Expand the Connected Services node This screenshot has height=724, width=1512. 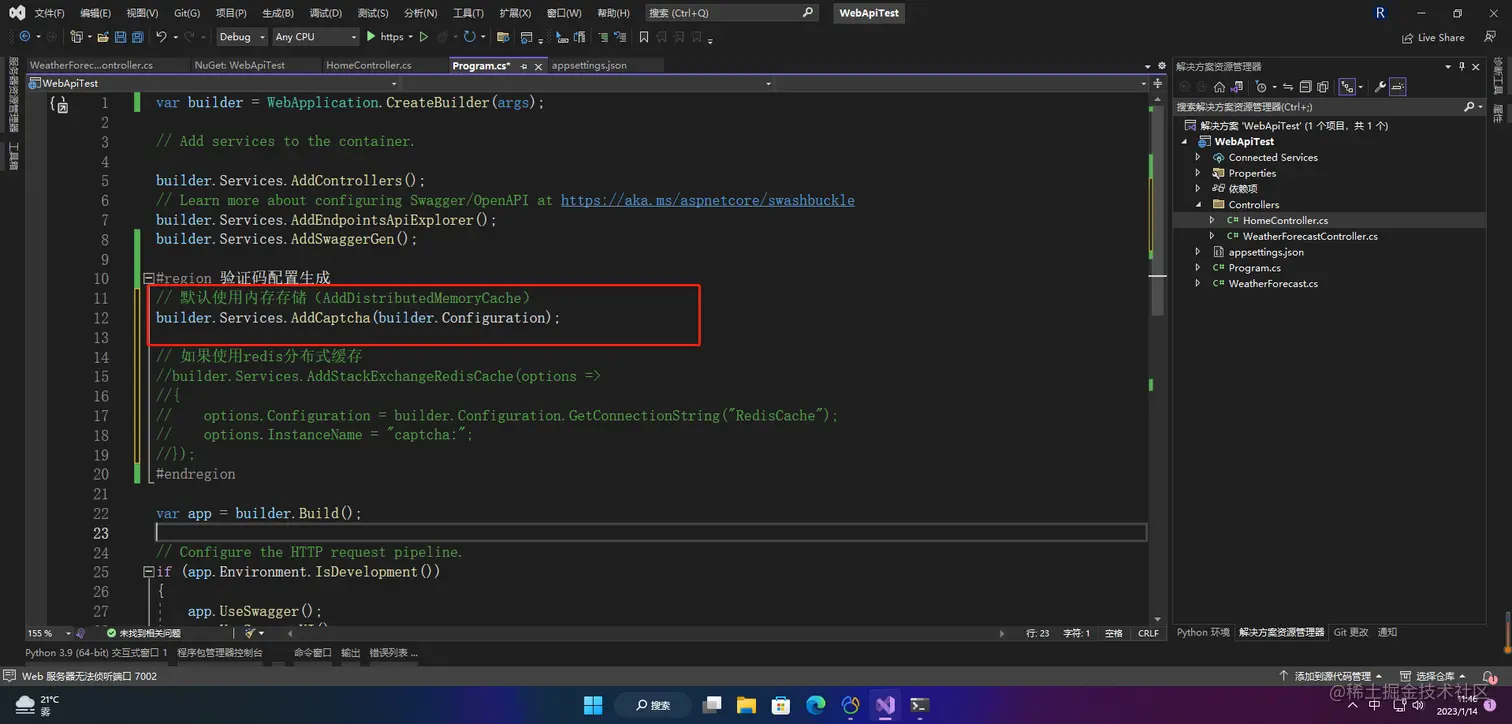click(x=1198, y=157)
